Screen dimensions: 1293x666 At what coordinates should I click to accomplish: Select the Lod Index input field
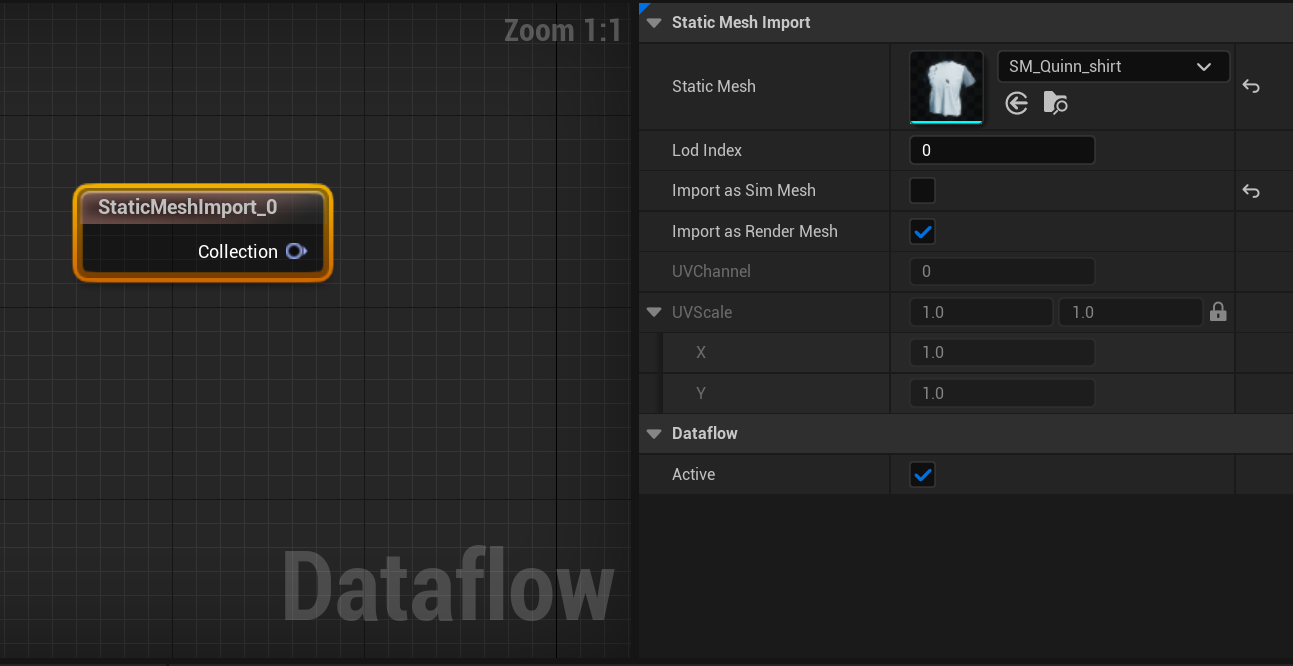coord(1001,149)
